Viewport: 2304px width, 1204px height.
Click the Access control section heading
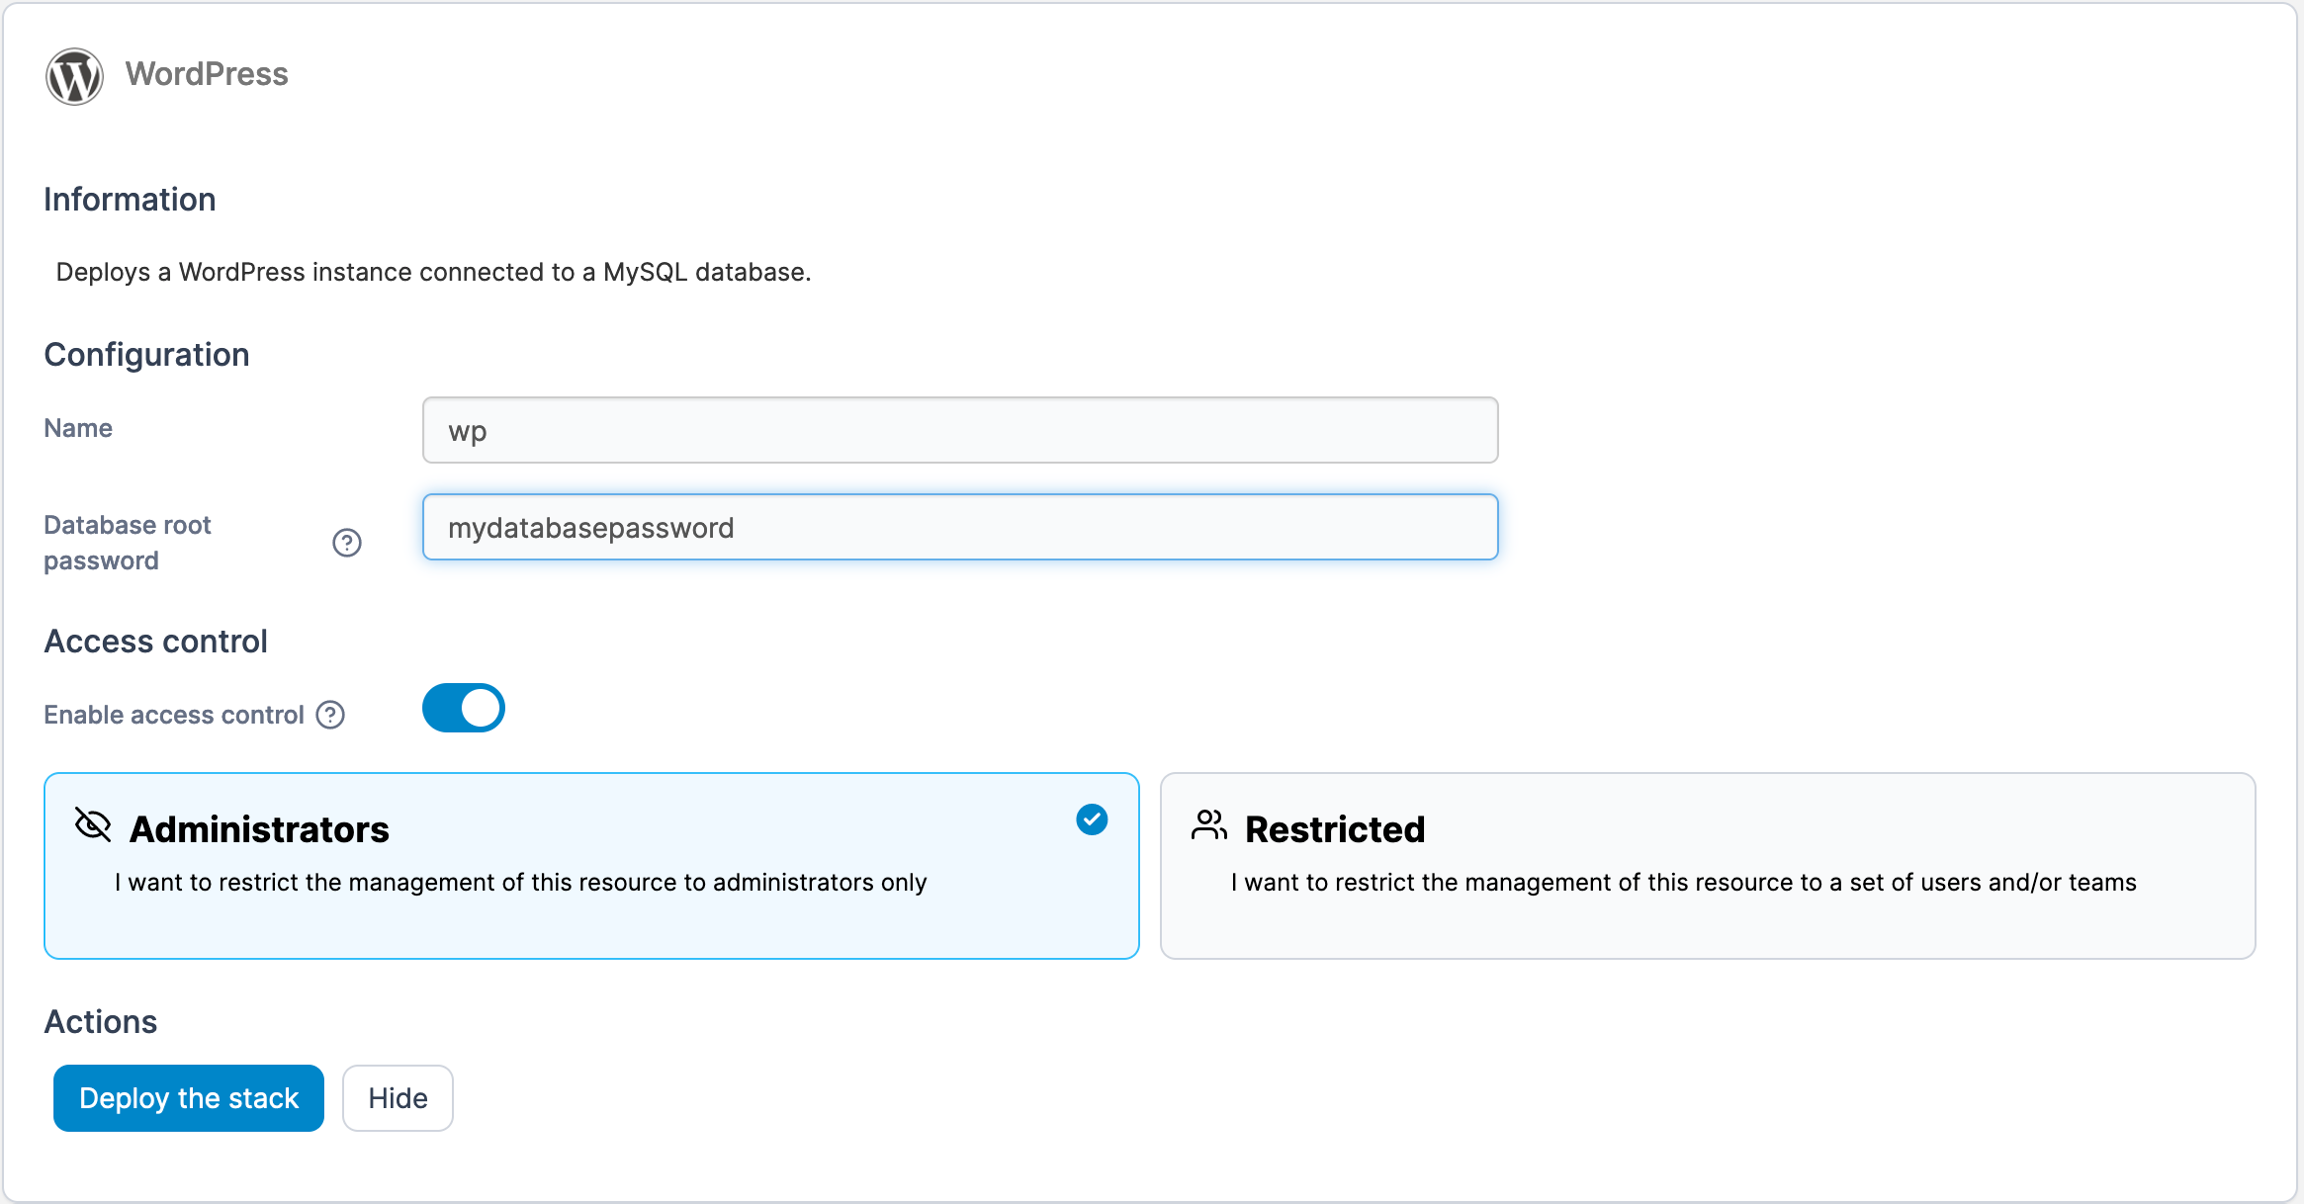(x=155, y=641)
